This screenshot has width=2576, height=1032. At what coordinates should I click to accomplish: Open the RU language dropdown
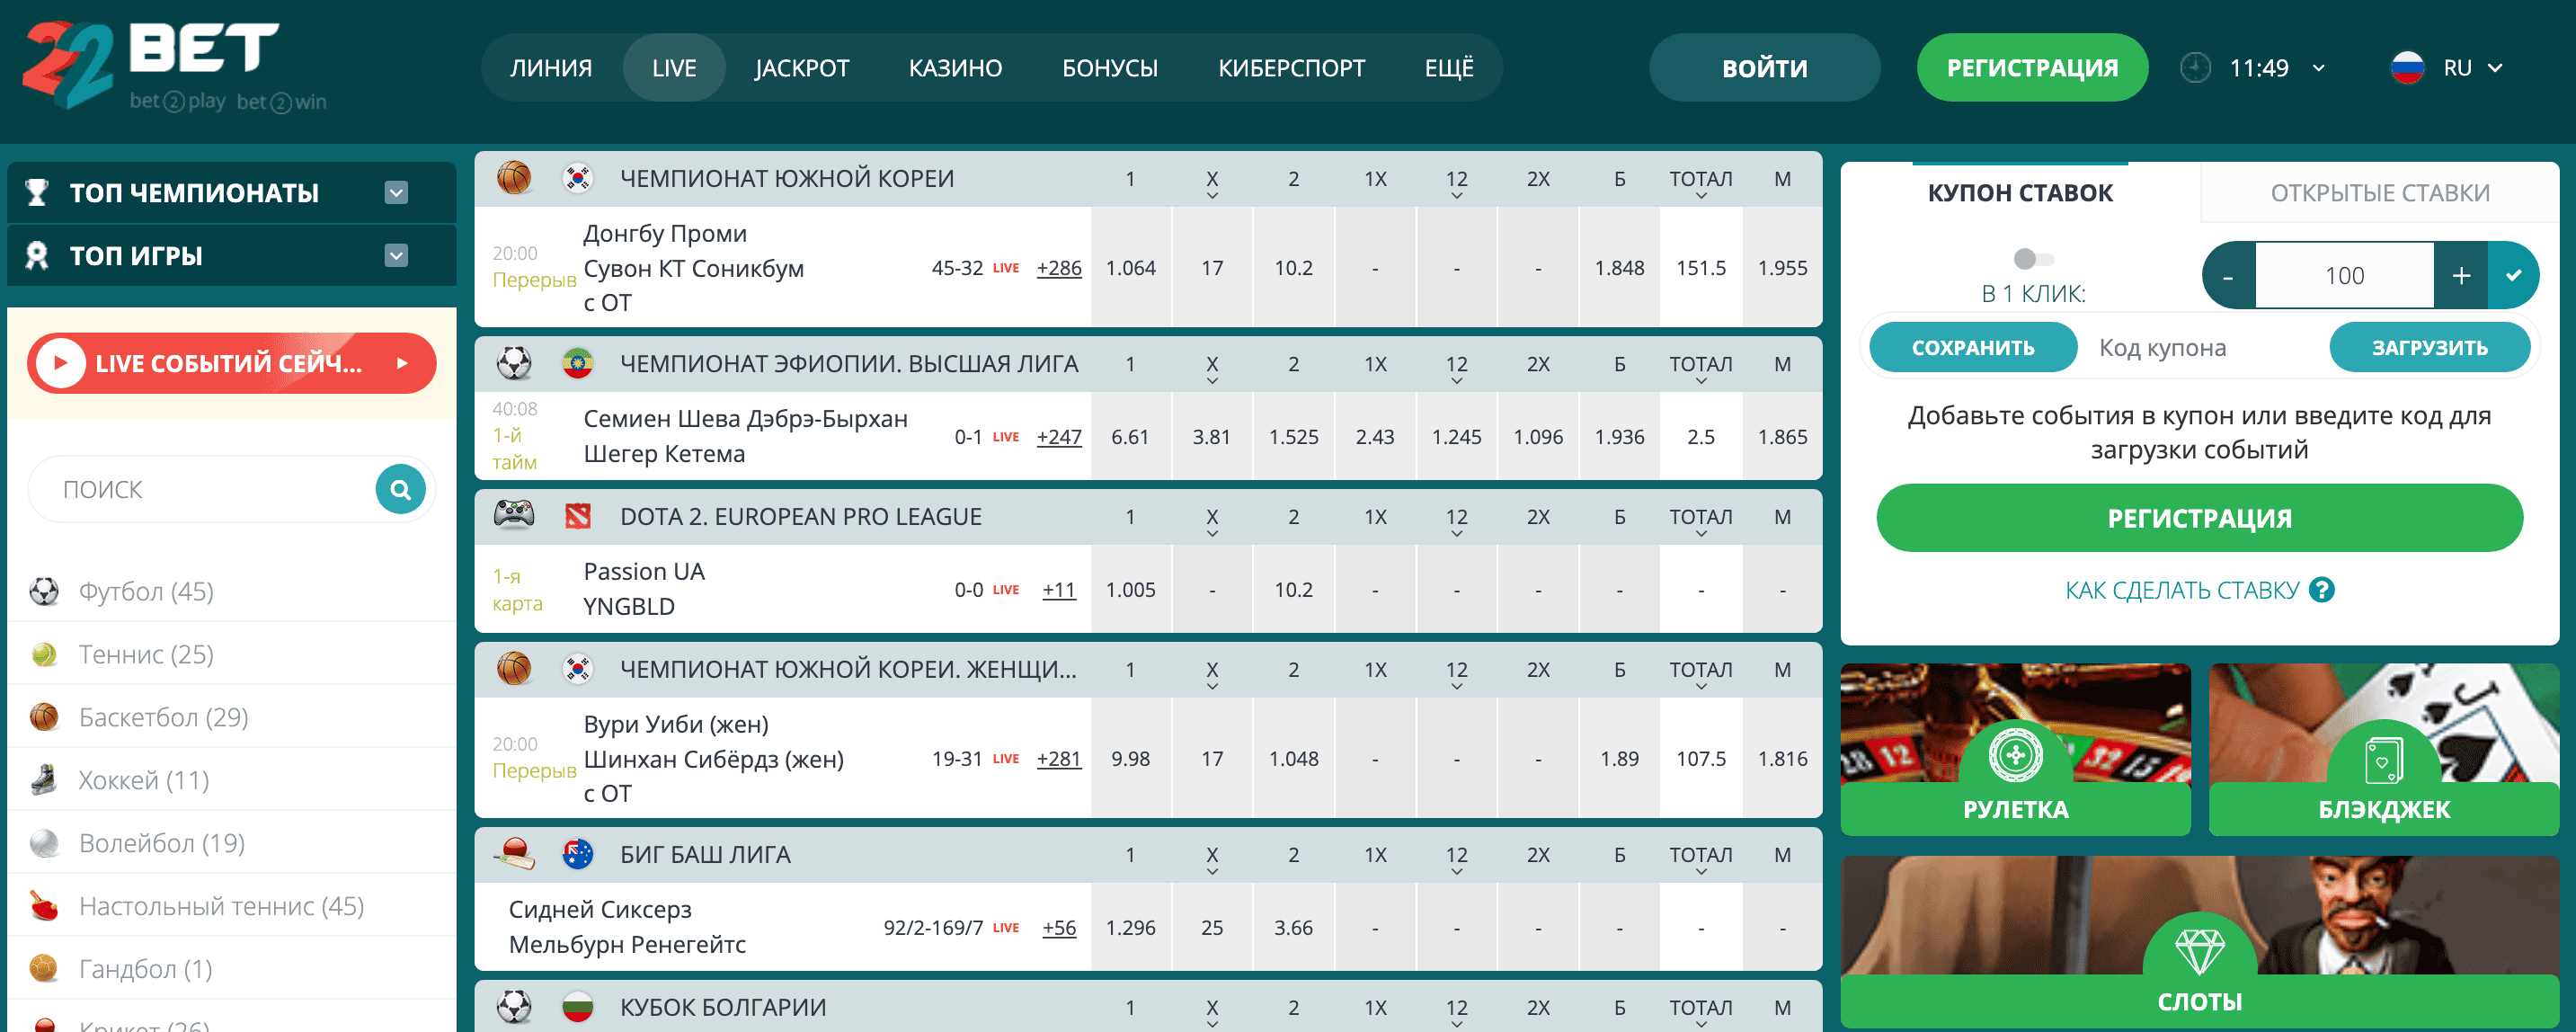(2495, 68)
